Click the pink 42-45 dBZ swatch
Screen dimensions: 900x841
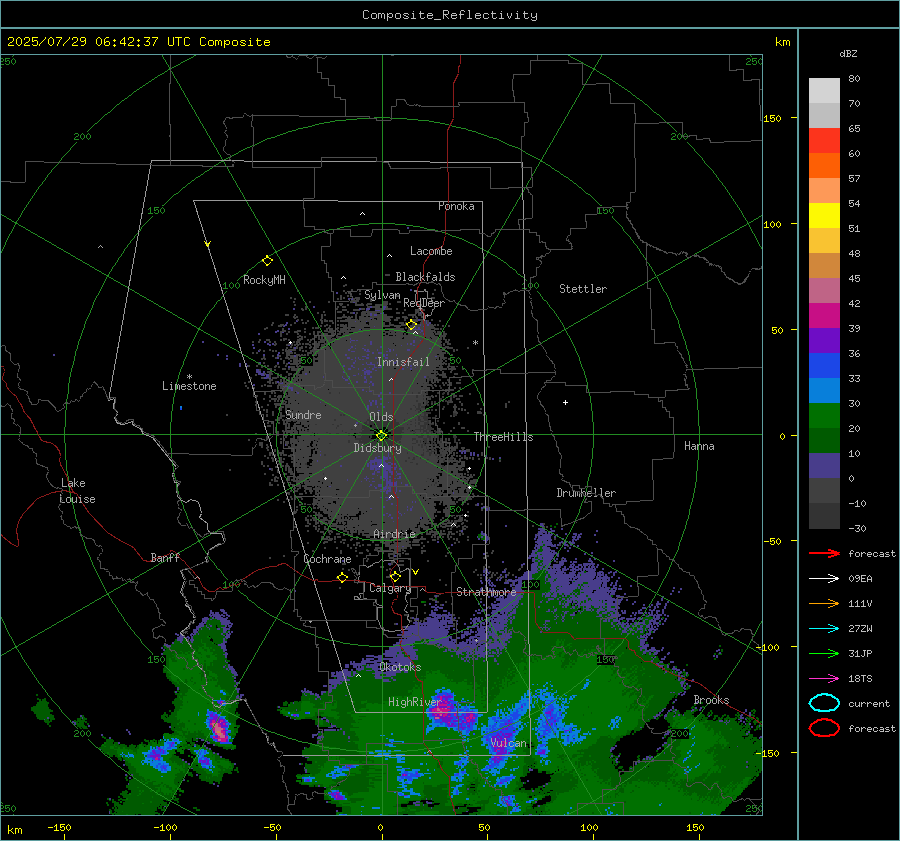pyautogui.click(x=824, y=291)
